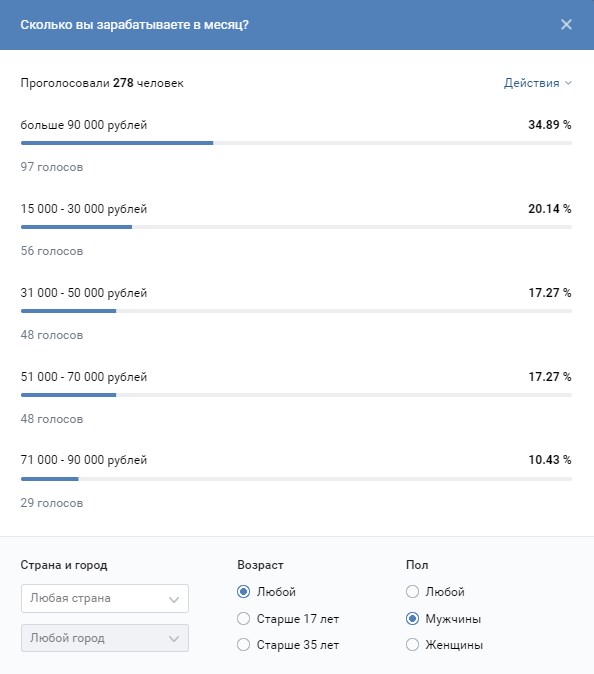The height and width of the screenshot is (674, 594).
Task: Click the chevron arrow in country field
Action: coord(174,599)
